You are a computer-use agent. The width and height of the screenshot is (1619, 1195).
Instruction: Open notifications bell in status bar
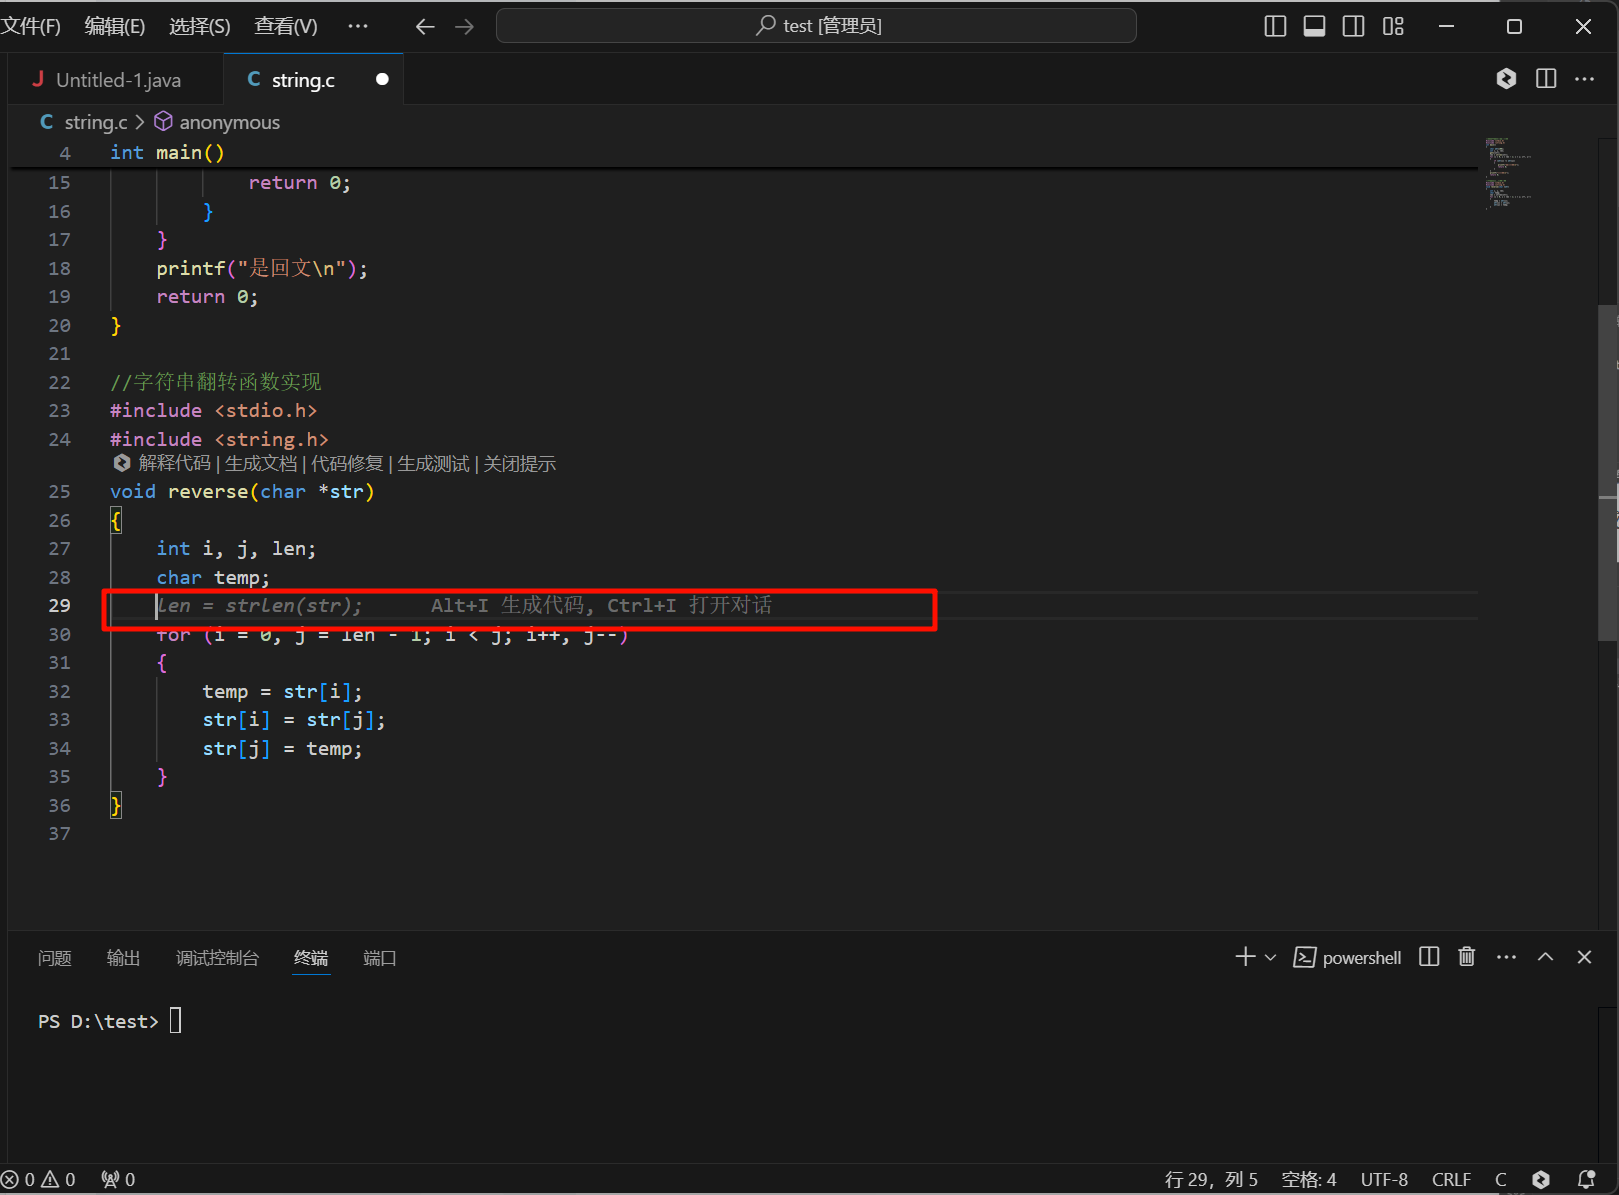pos(1586,1179)
